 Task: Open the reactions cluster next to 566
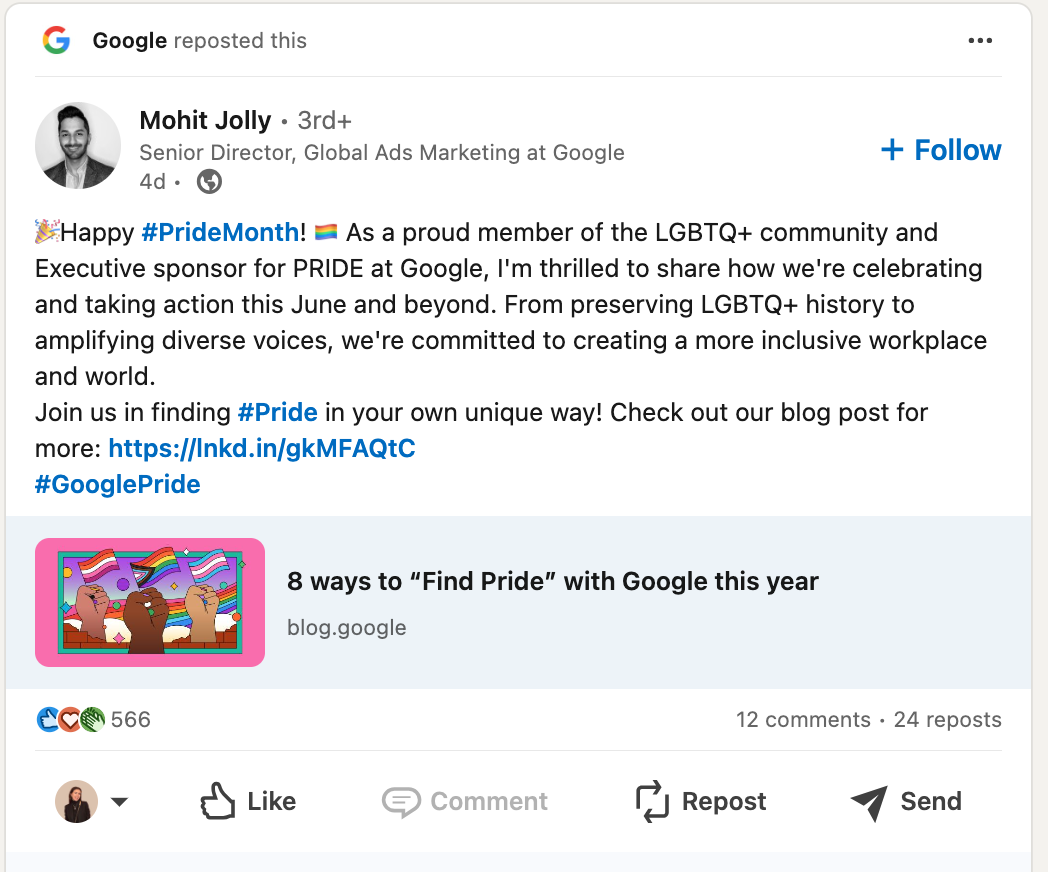[x=69, y=719]
